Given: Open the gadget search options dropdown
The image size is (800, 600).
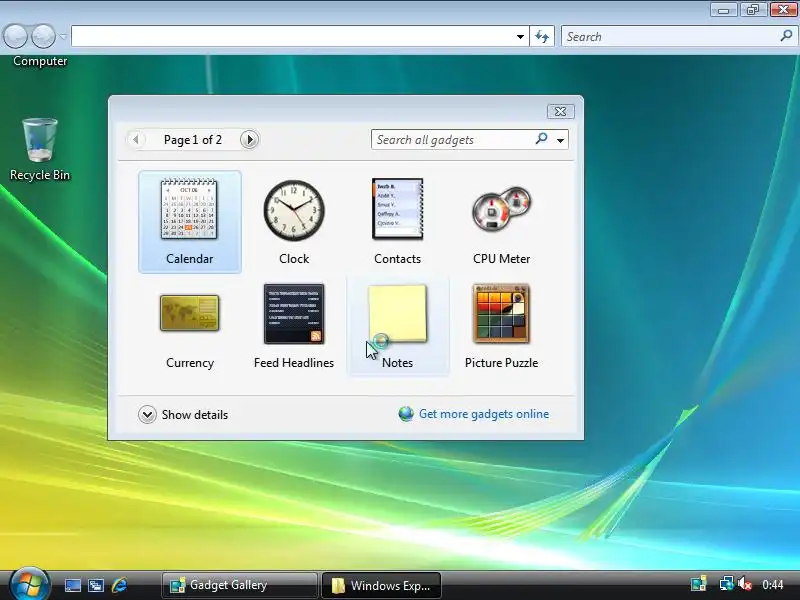Looking at the screenshot, I should [x=560, y=140].
